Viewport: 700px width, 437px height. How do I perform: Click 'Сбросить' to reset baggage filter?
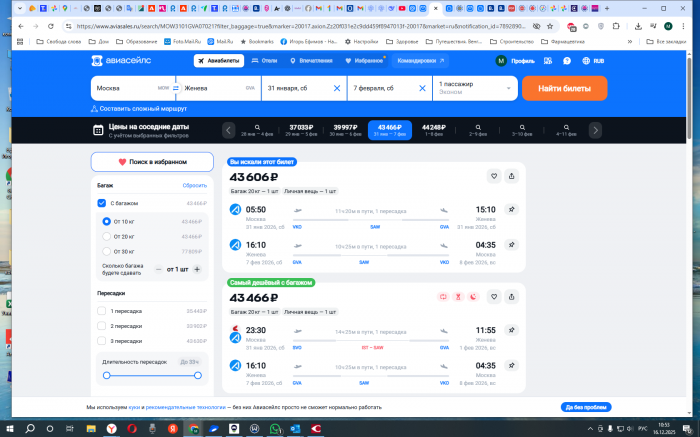194,186
